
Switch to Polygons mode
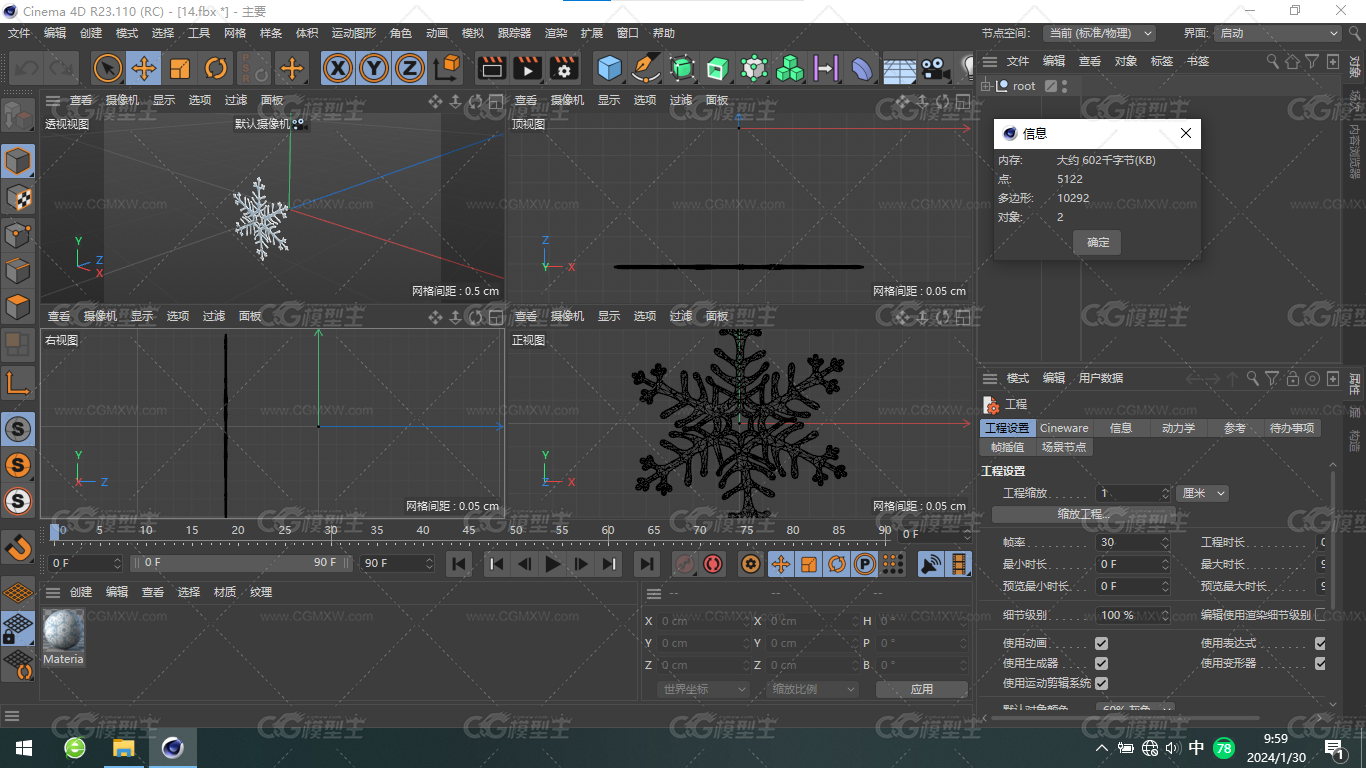click(18, 307)
